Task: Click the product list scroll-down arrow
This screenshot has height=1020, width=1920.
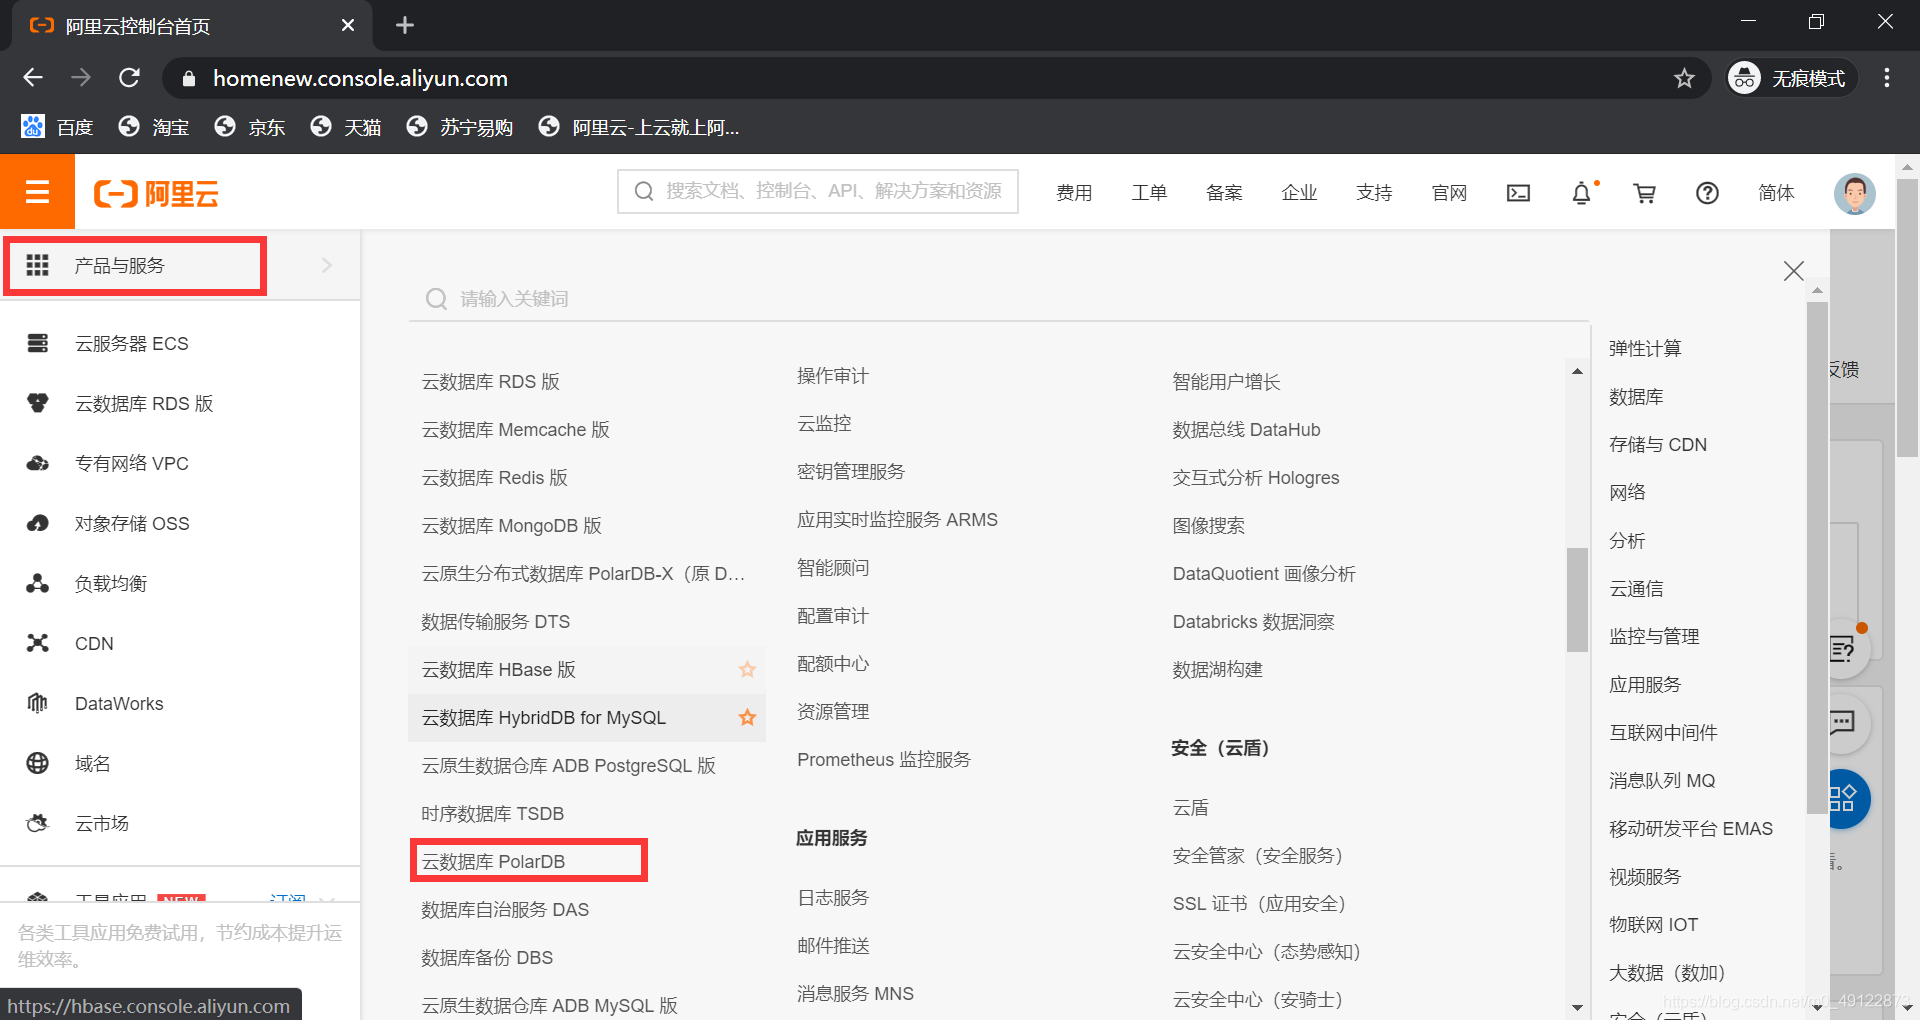Action: pos(1577,1007)
